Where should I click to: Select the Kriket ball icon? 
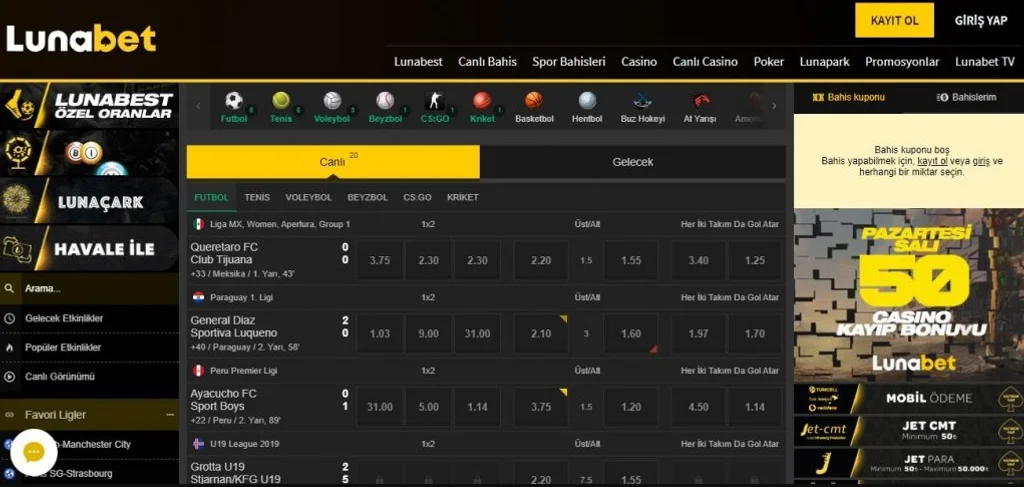[482, 101]
